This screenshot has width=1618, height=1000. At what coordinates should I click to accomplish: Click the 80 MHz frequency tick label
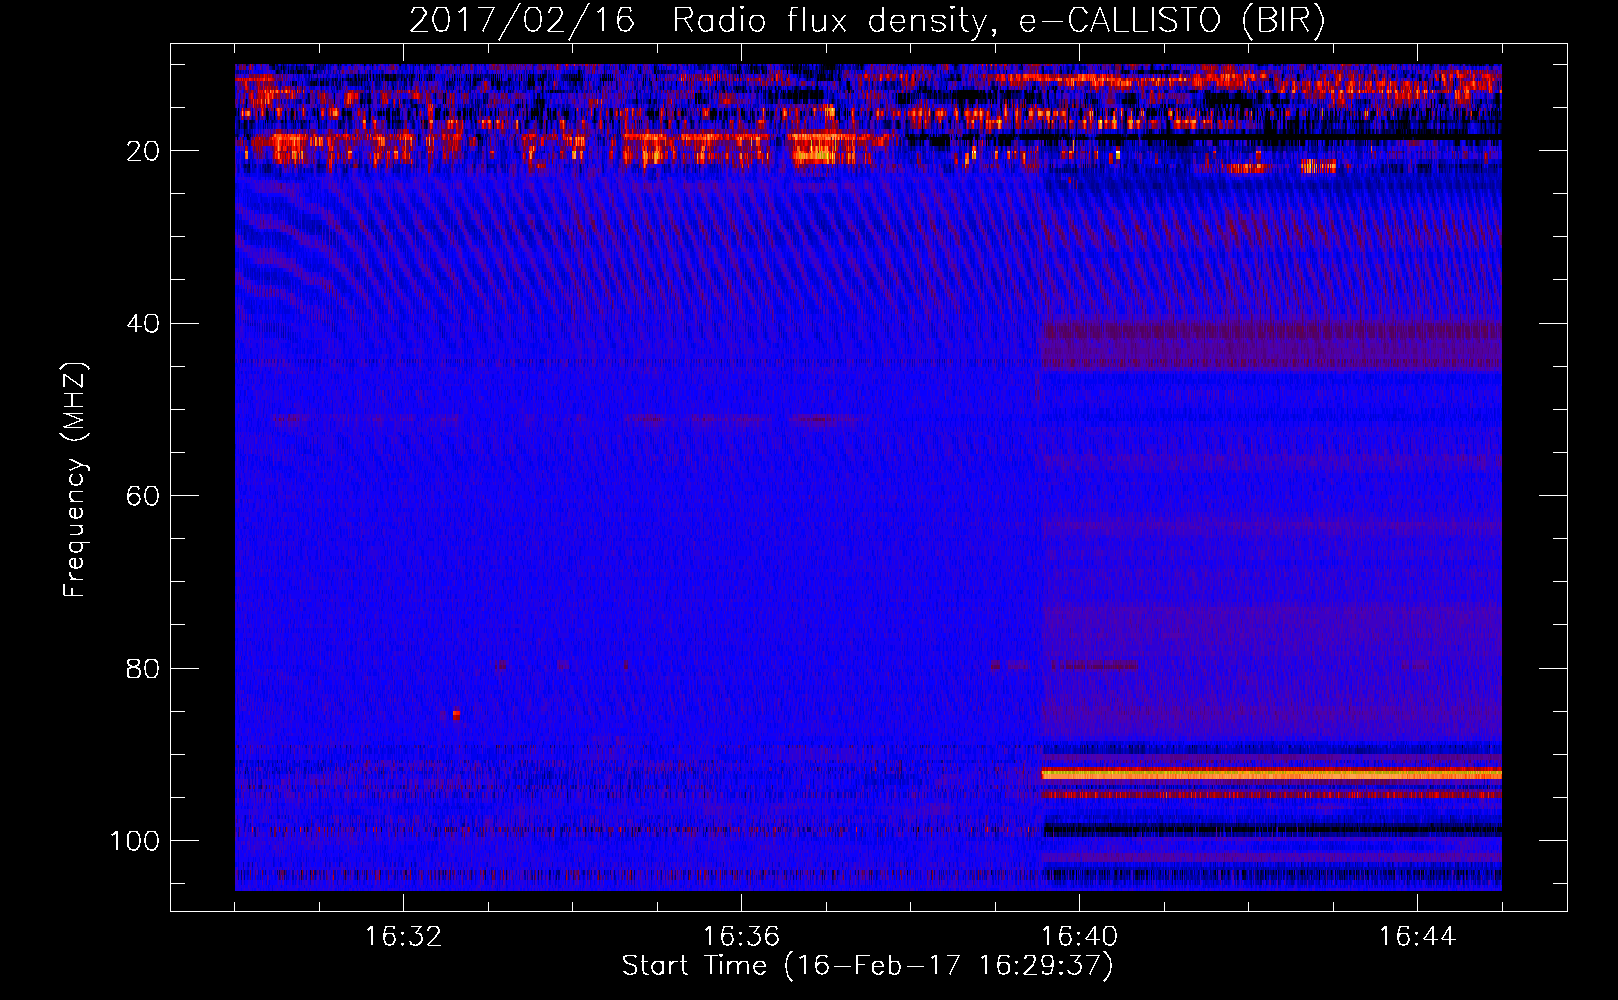coord(143,668)
